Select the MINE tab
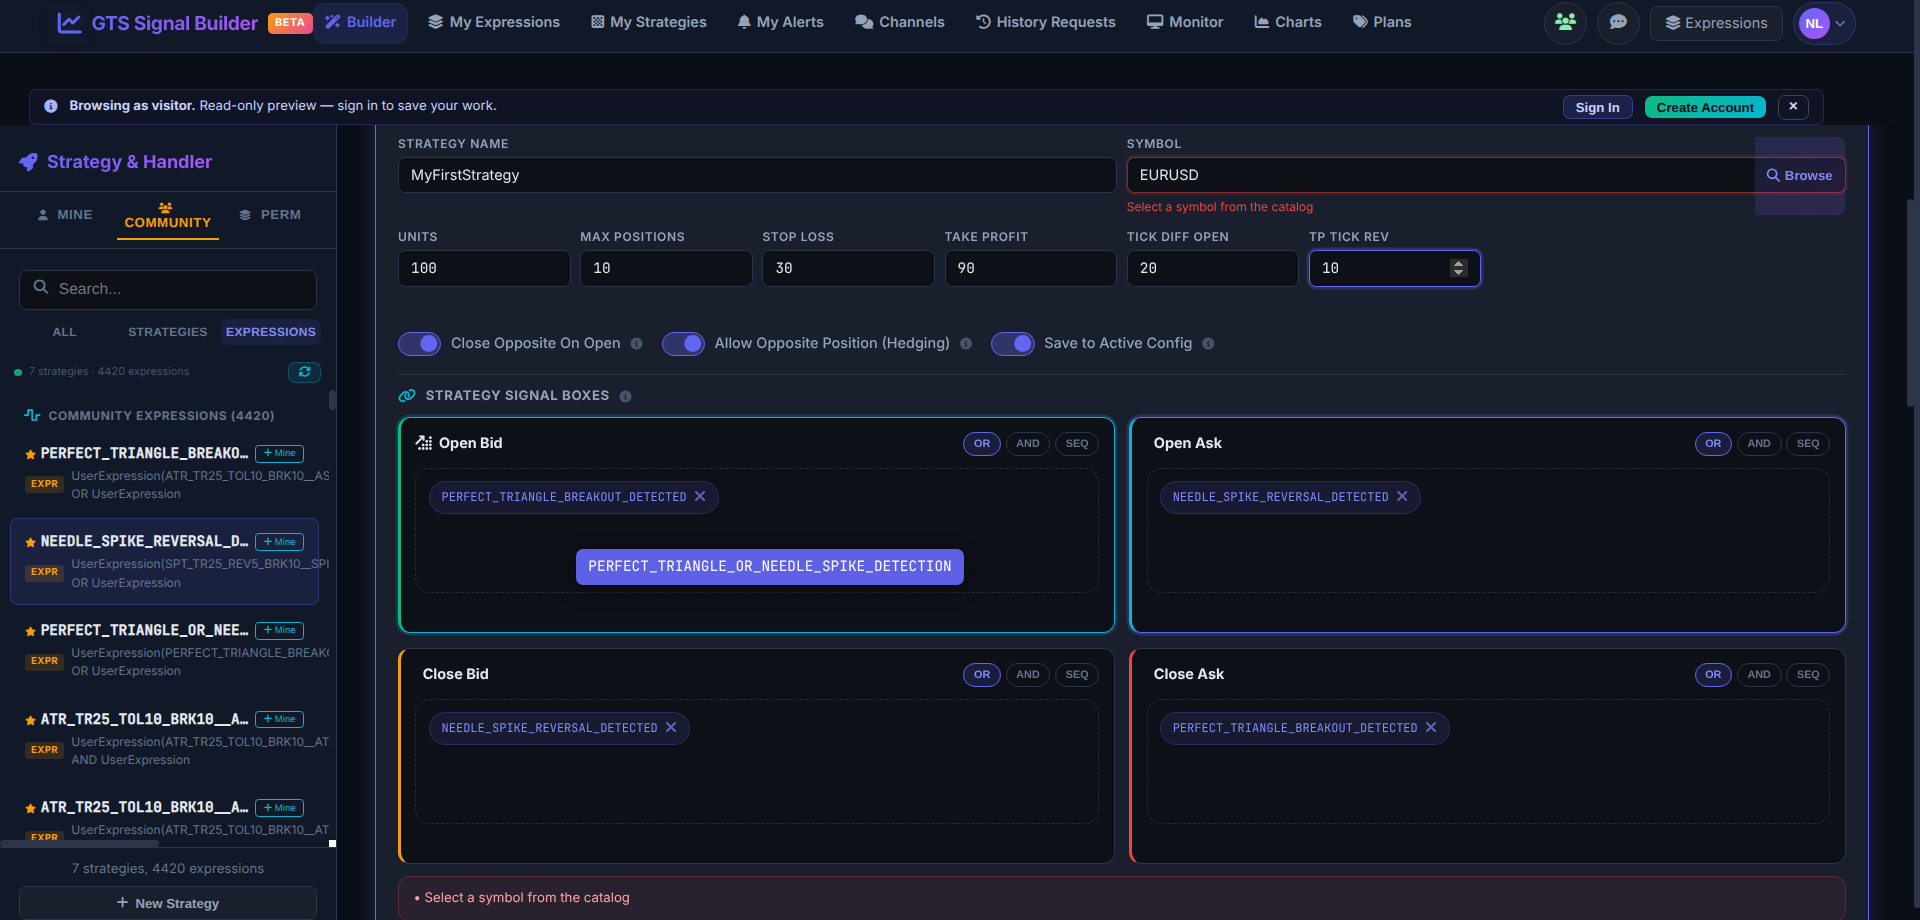This screenshot has width=1920, height=920. click(x=65, y=215)
